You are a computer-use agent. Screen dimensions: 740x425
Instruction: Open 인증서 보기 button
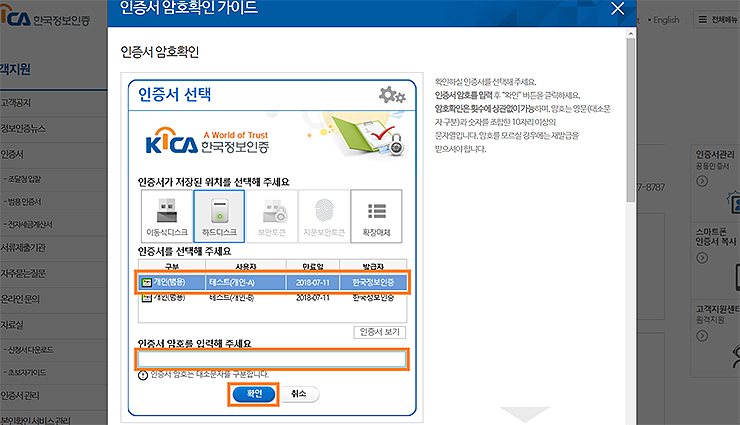click(x=379, y=332)
